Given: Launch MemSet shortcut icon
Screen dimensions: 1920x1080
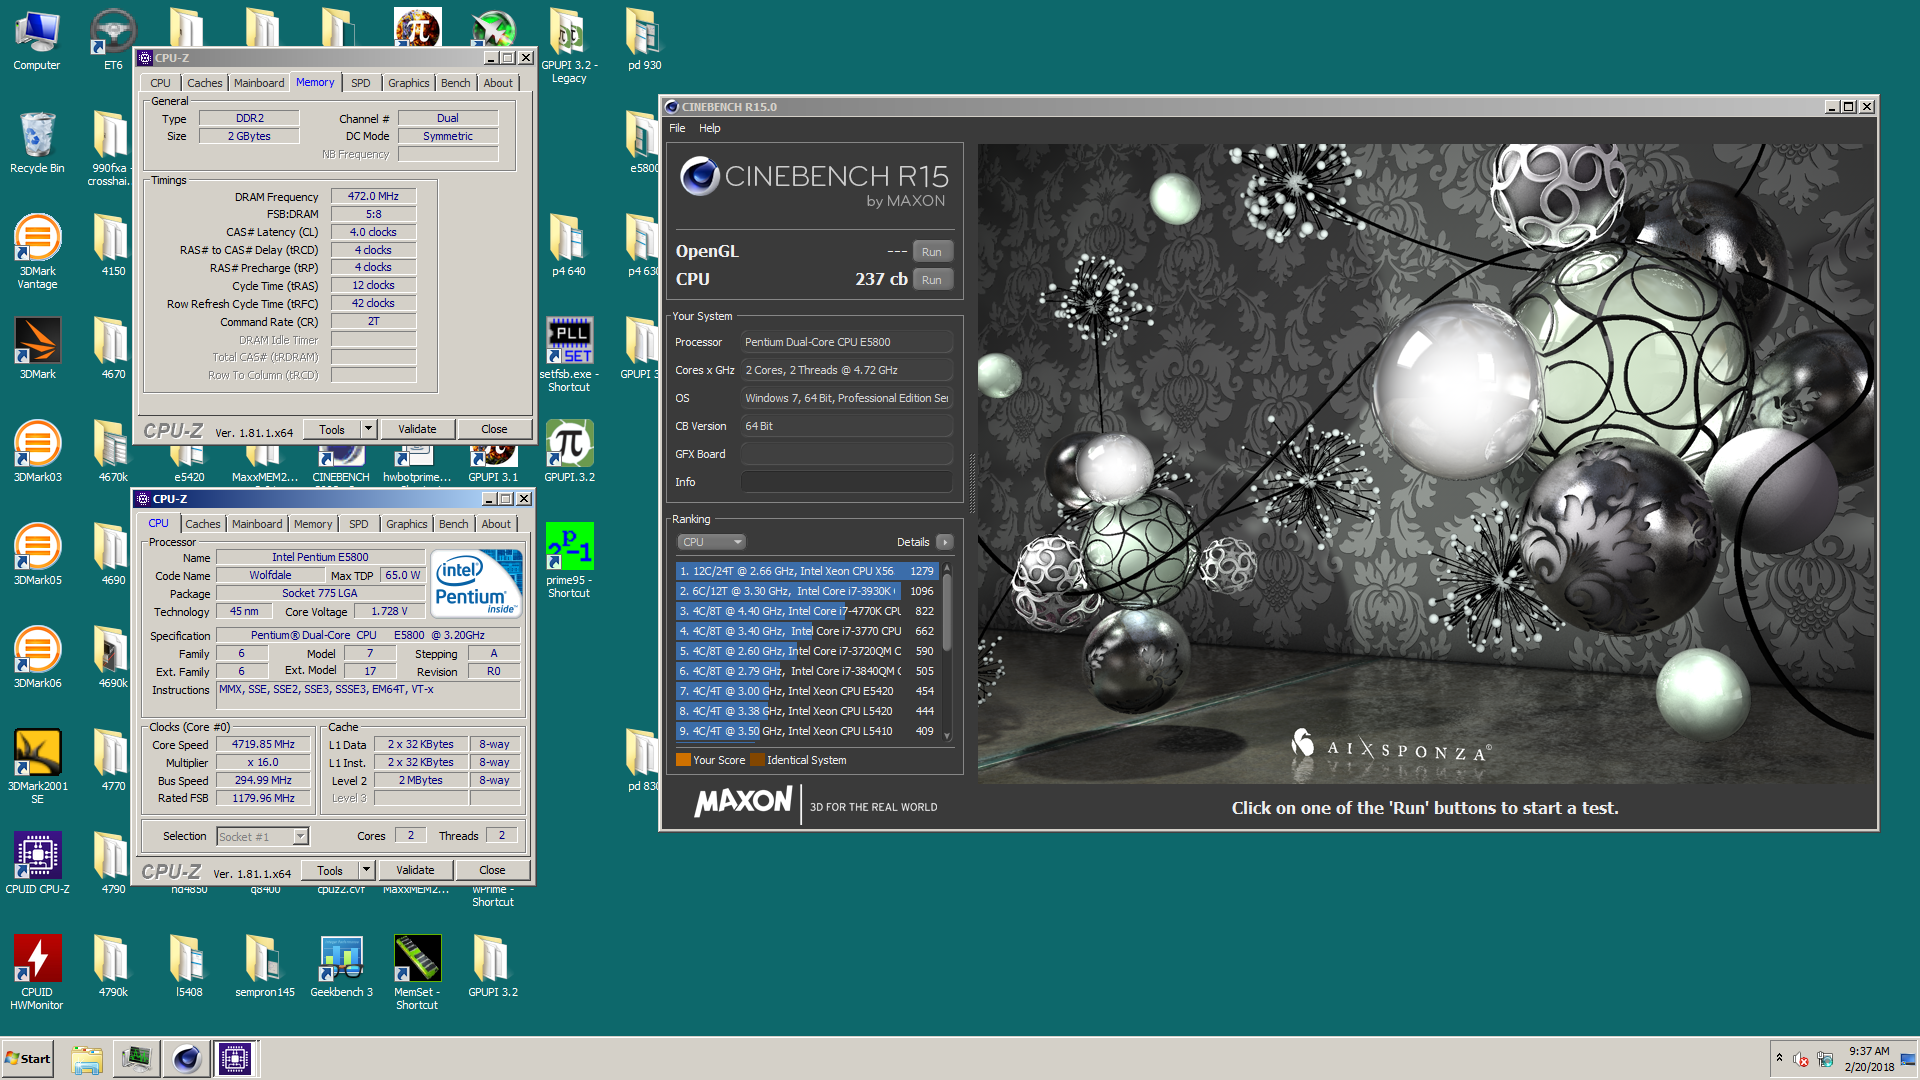Looking at the screenshot, I should [417, 972].
